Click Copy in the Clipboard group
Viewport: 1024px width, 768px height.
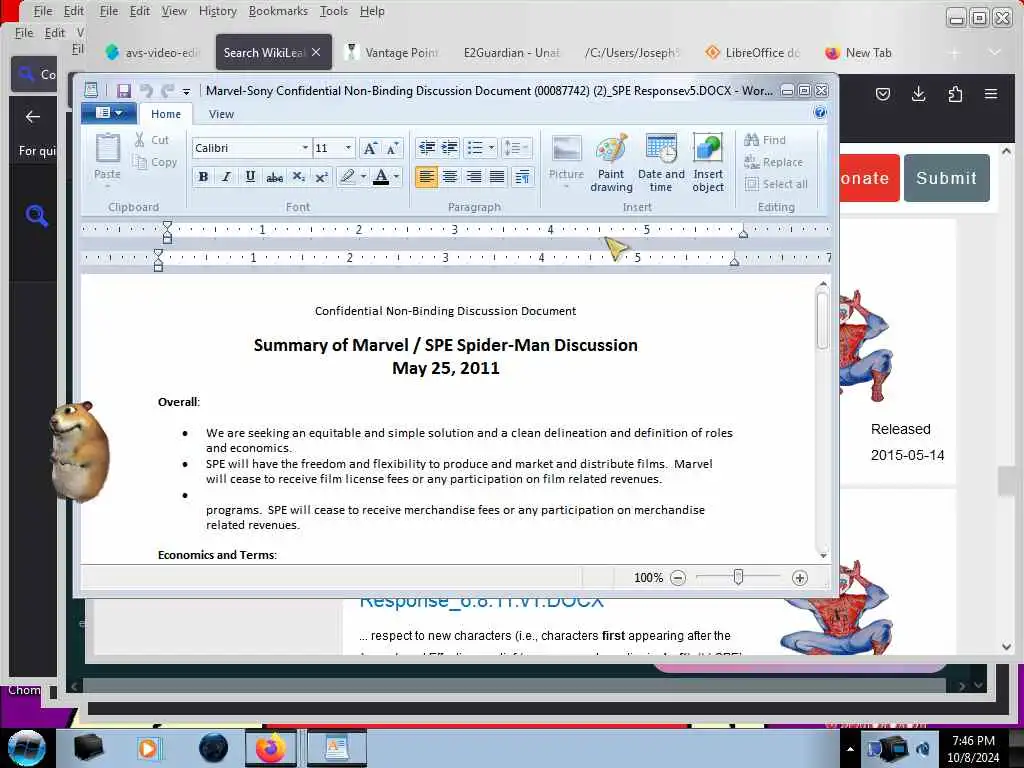click(155, 162)
